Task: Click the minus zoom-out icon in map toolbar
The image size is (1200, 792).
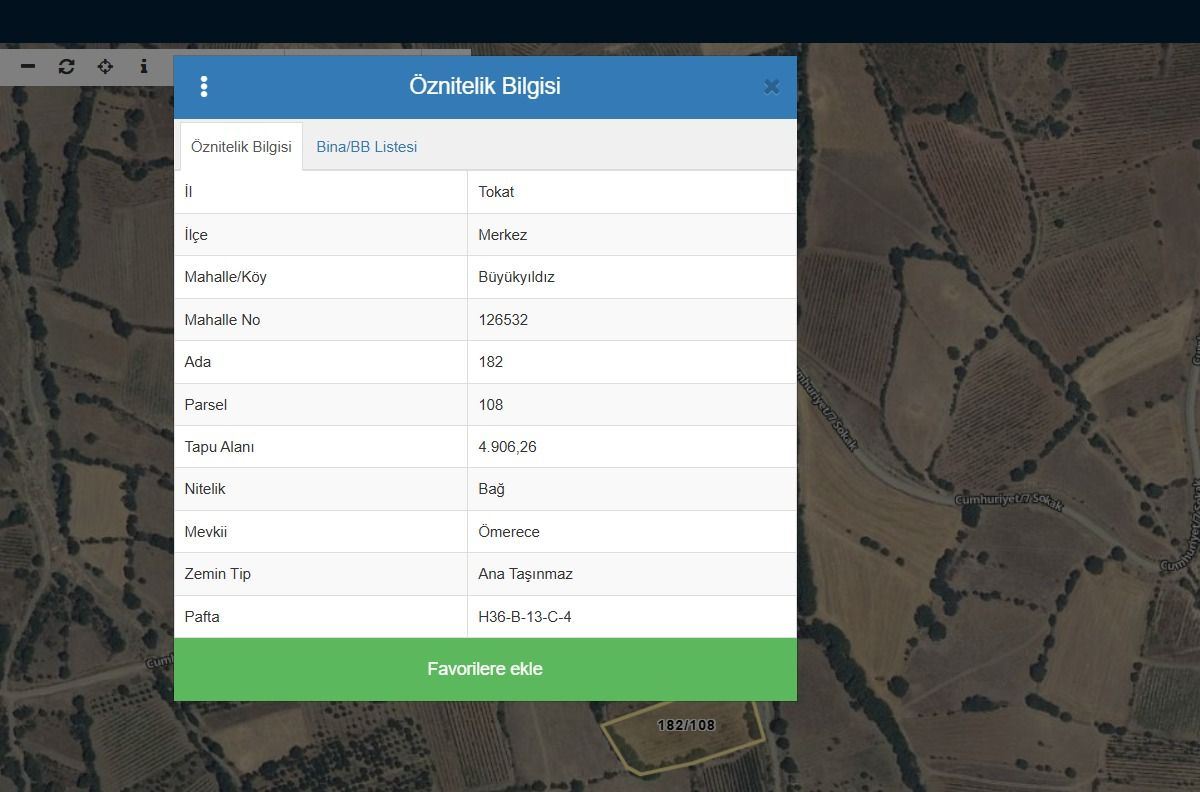Action: 28,66
